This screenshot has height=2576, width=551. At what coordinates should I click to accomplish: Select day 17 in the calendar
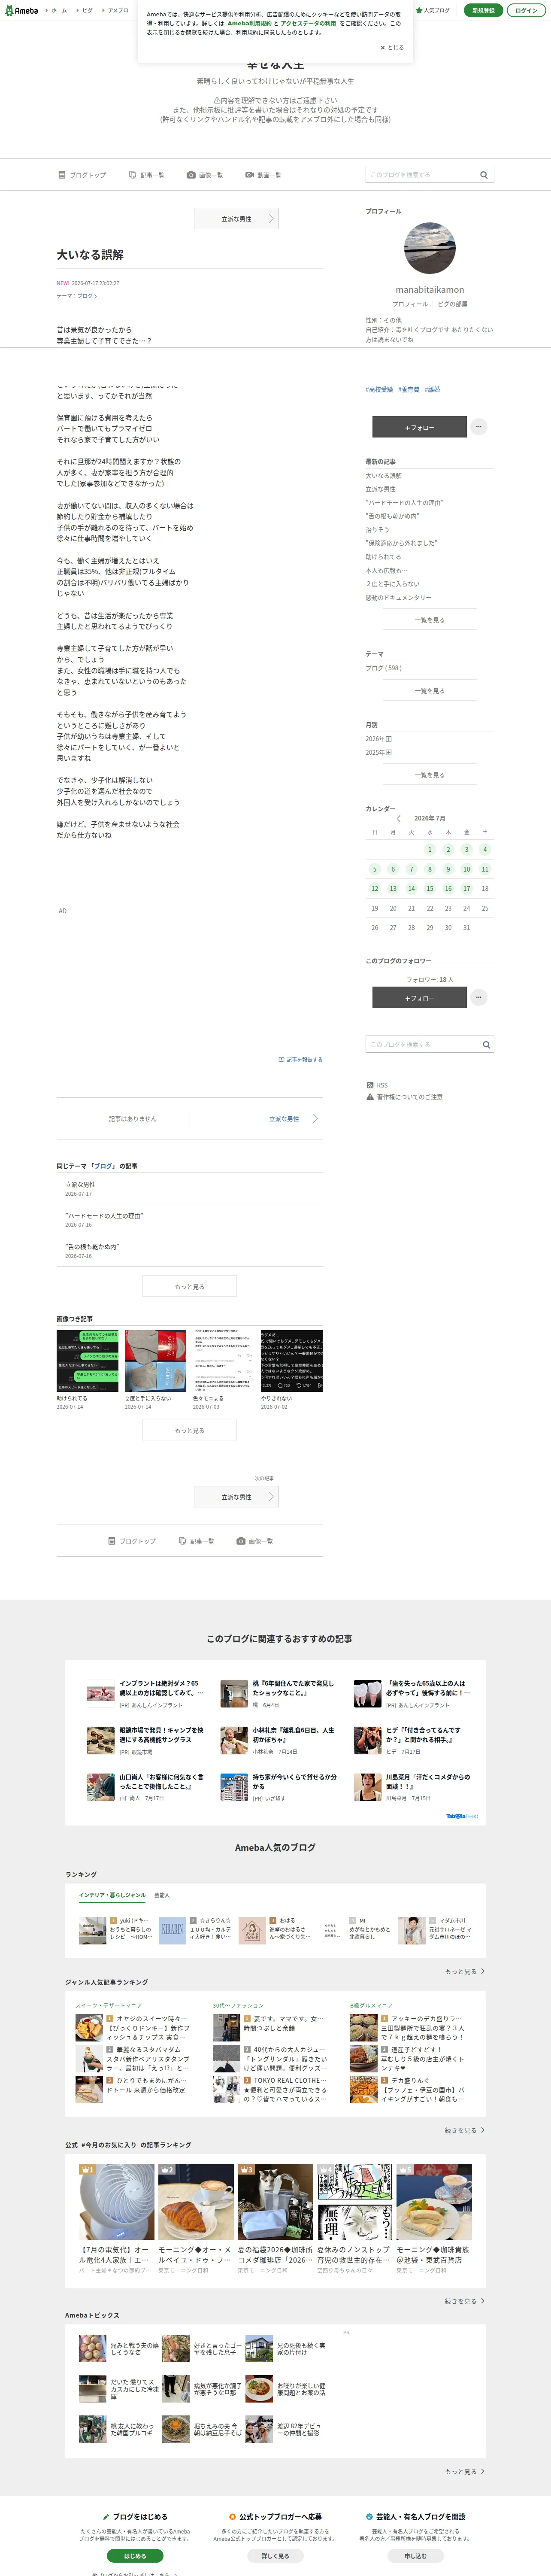466,888
